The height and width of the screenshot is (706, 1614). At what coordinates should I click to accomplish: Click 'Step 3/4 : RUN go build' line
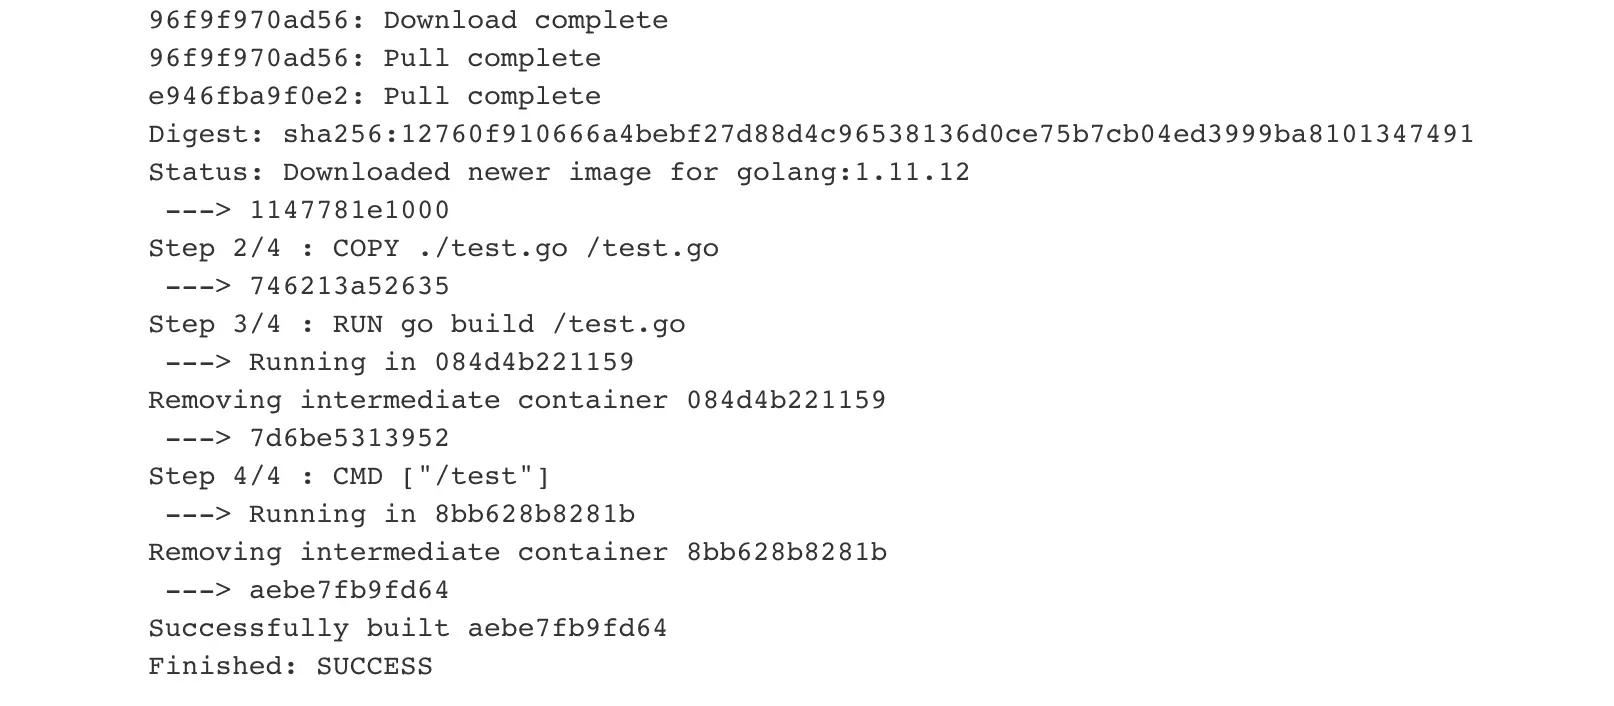[x=417, y=324]
